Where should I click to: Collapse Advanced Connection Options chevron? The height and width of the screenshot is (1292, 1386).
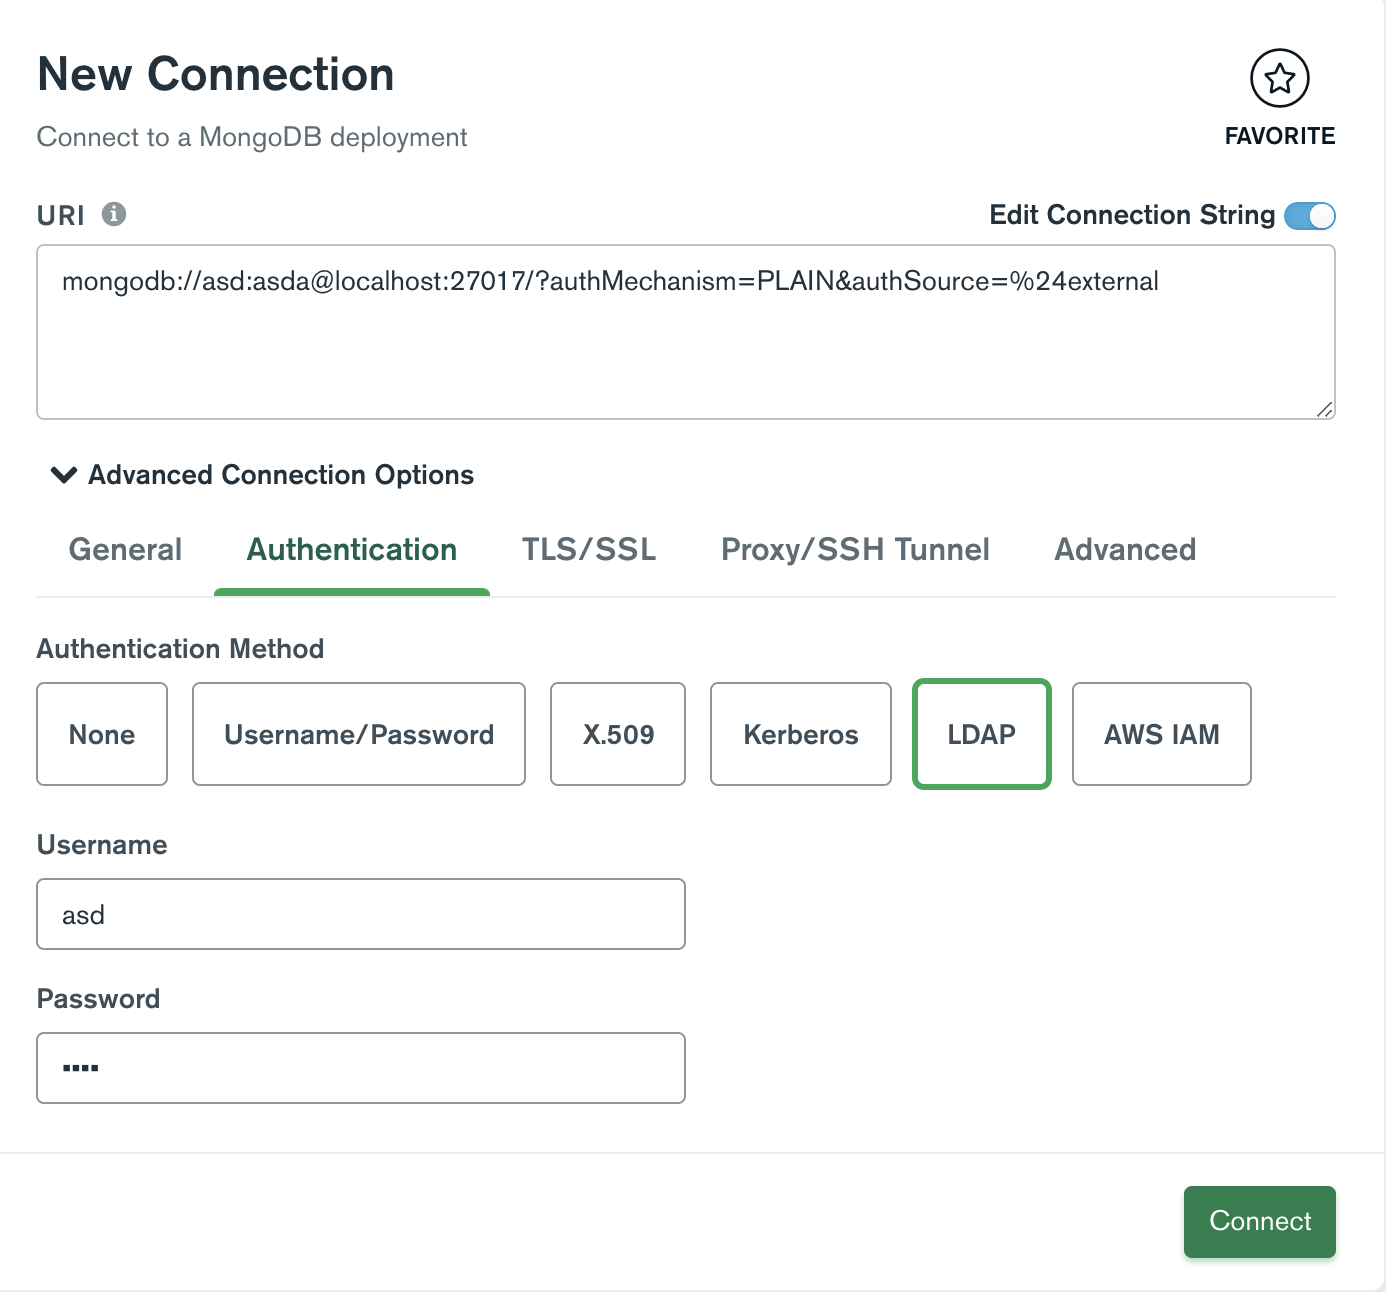[64, 475]
